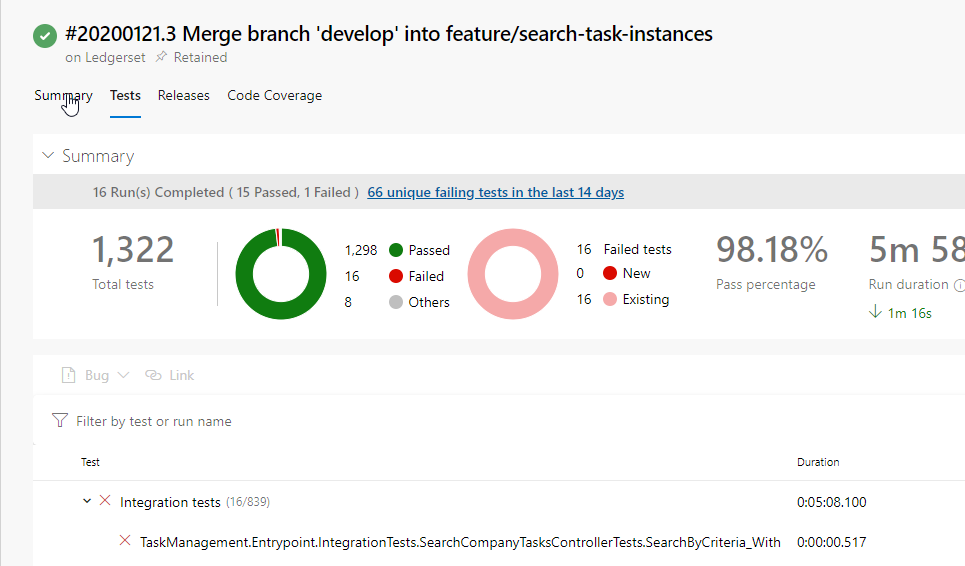Go to the Code Coverage tab
Image resolution: width=965 pixels, height=566 pixels.
275,96
